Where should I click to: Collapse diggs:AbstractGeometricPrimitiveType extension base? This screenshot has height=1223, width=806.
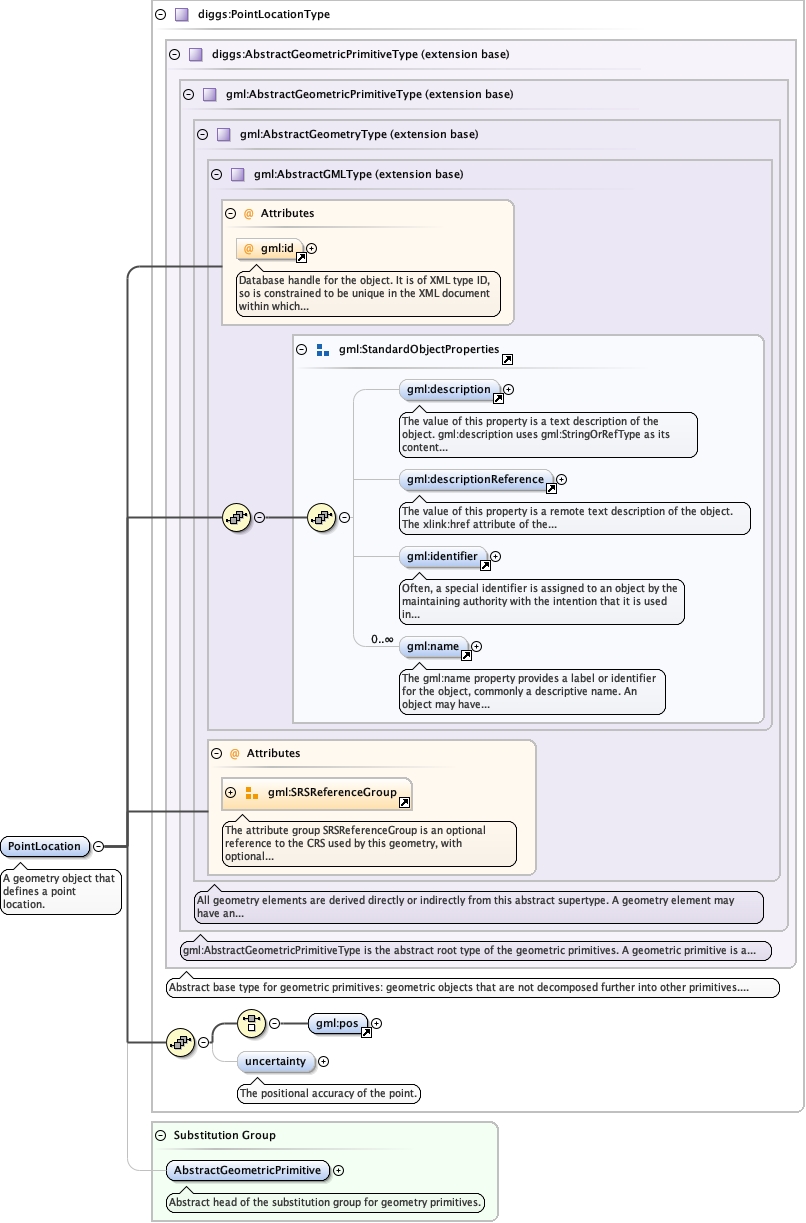174,54
